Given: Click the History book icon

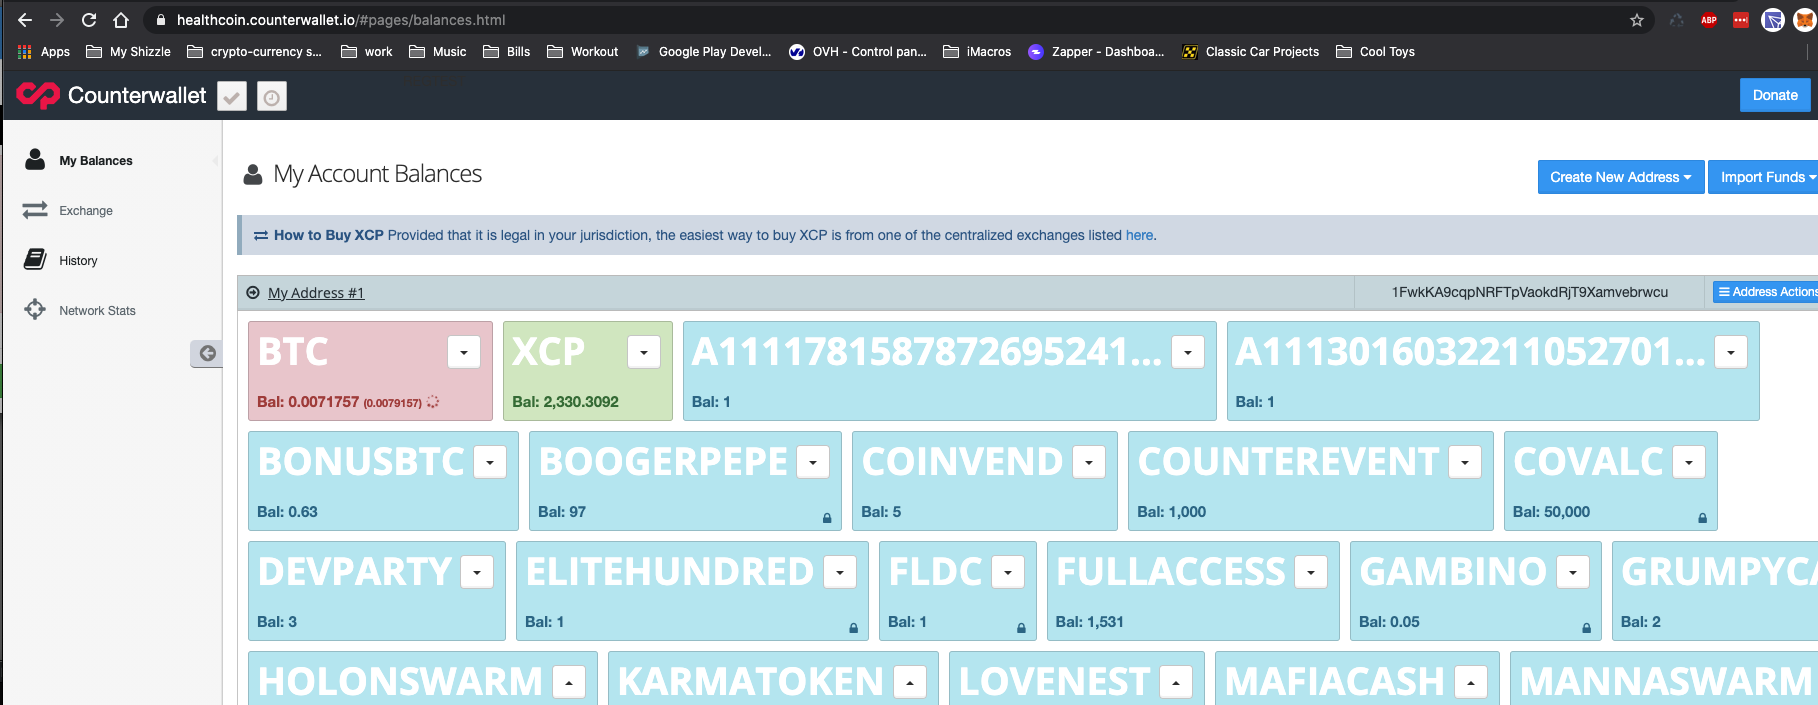Looking at the screenshot, I should pyautogui.click(x=35, y=260).
